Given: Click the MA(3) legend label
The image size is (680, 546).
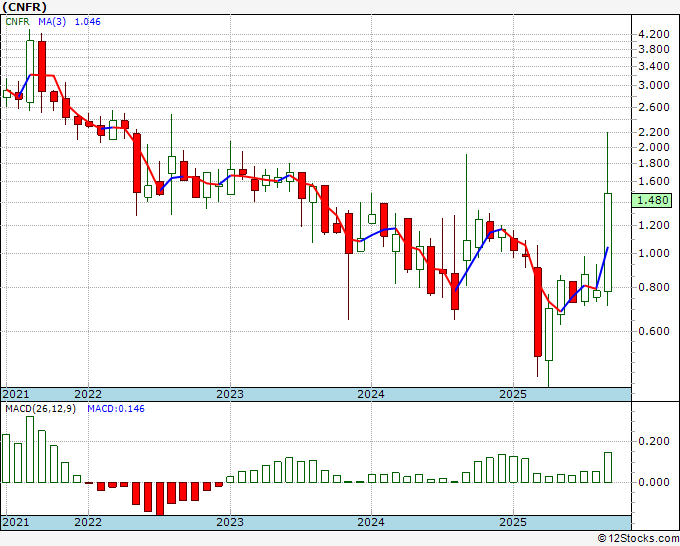Looking at the screenshot, I should coord(52,22).
